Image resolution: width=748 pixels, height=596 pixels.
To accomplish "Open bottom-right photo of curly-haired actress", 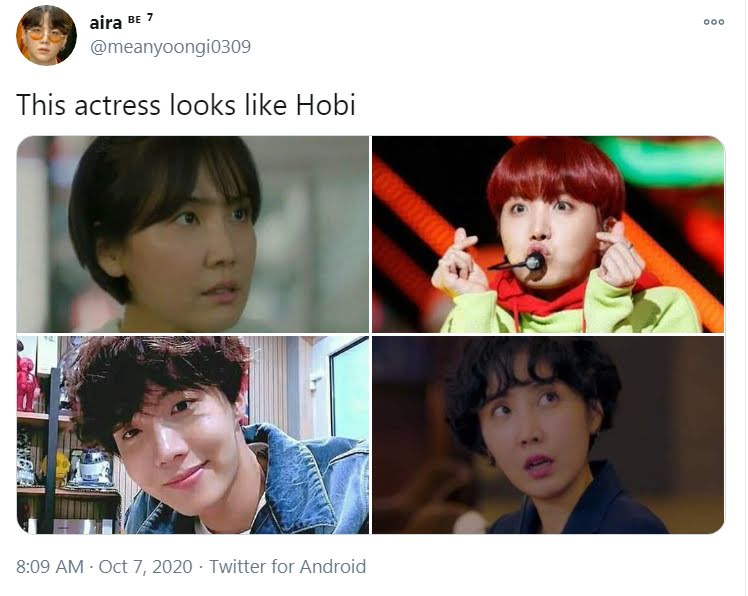I will pyautogui.click(x=548, y=435).
